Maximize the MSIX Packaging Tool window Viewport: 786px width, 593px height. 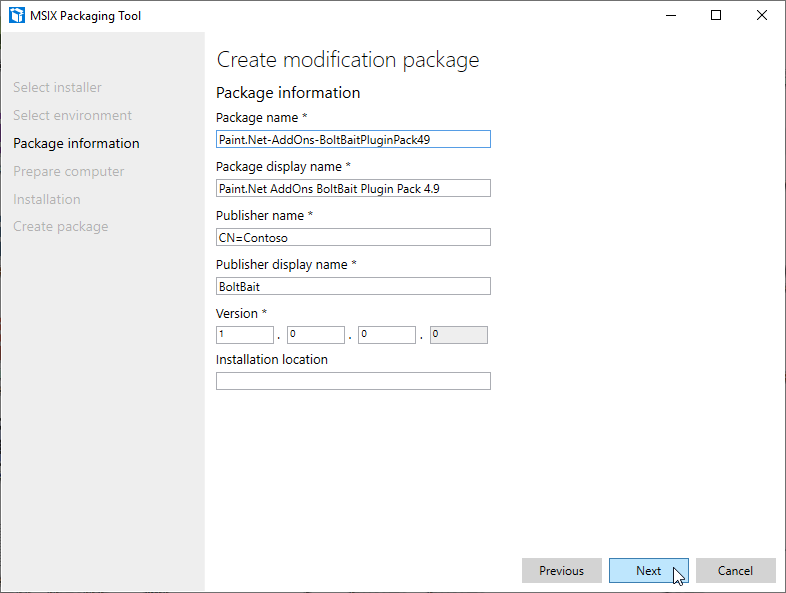716,15
